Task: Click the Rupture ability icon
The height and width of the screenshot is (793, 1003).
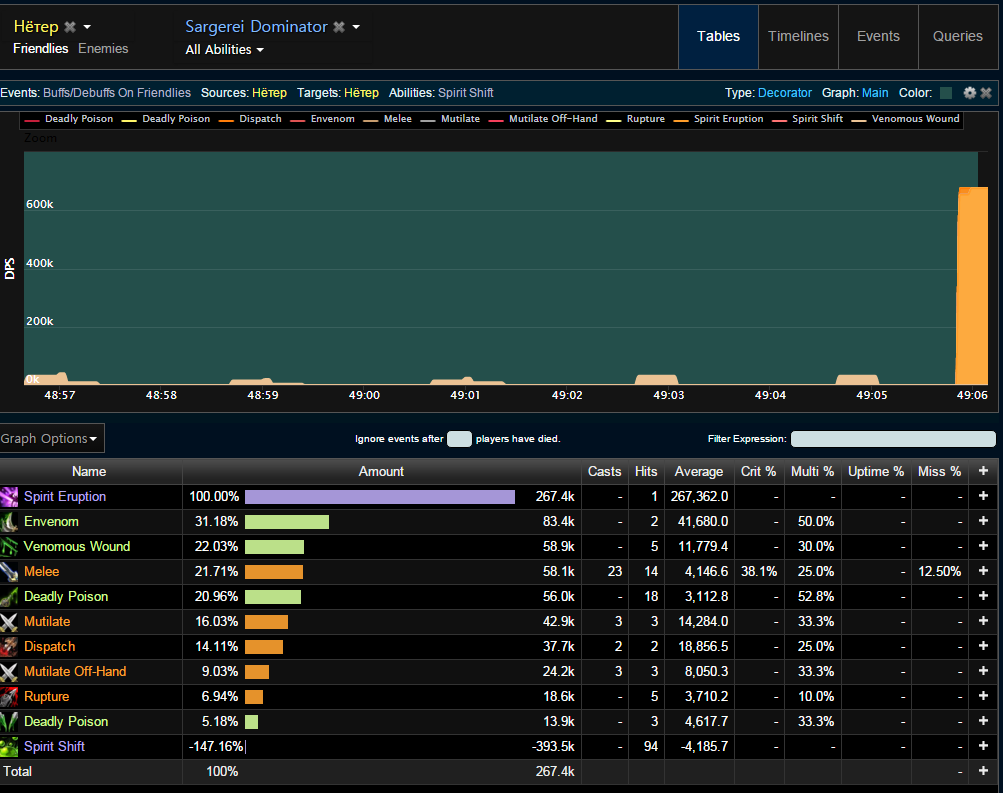Action: (10, 696)
